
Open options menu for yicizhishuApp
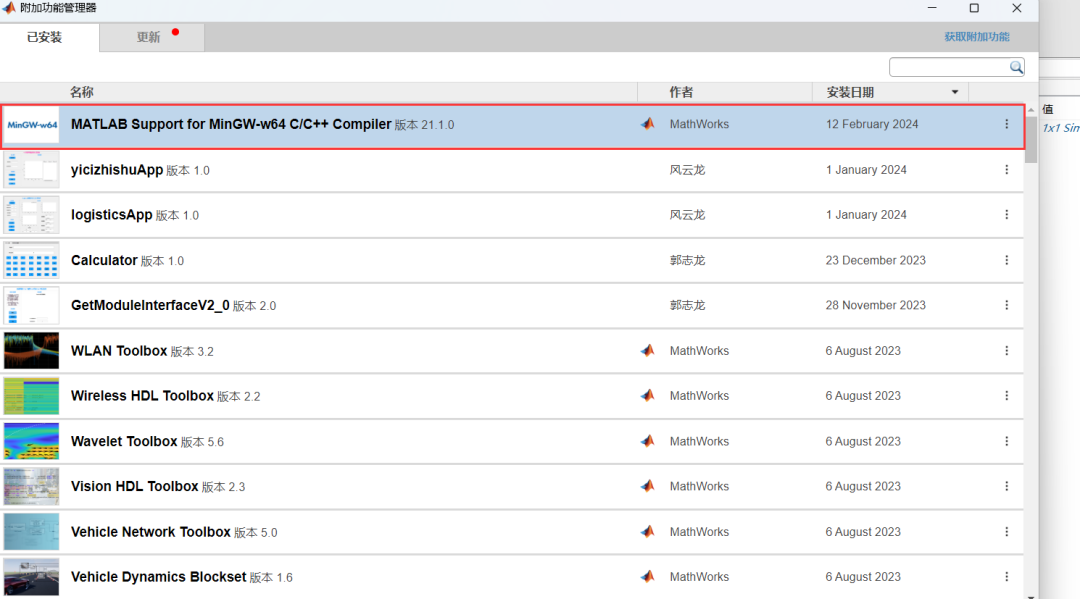[x=1006, y=169]
